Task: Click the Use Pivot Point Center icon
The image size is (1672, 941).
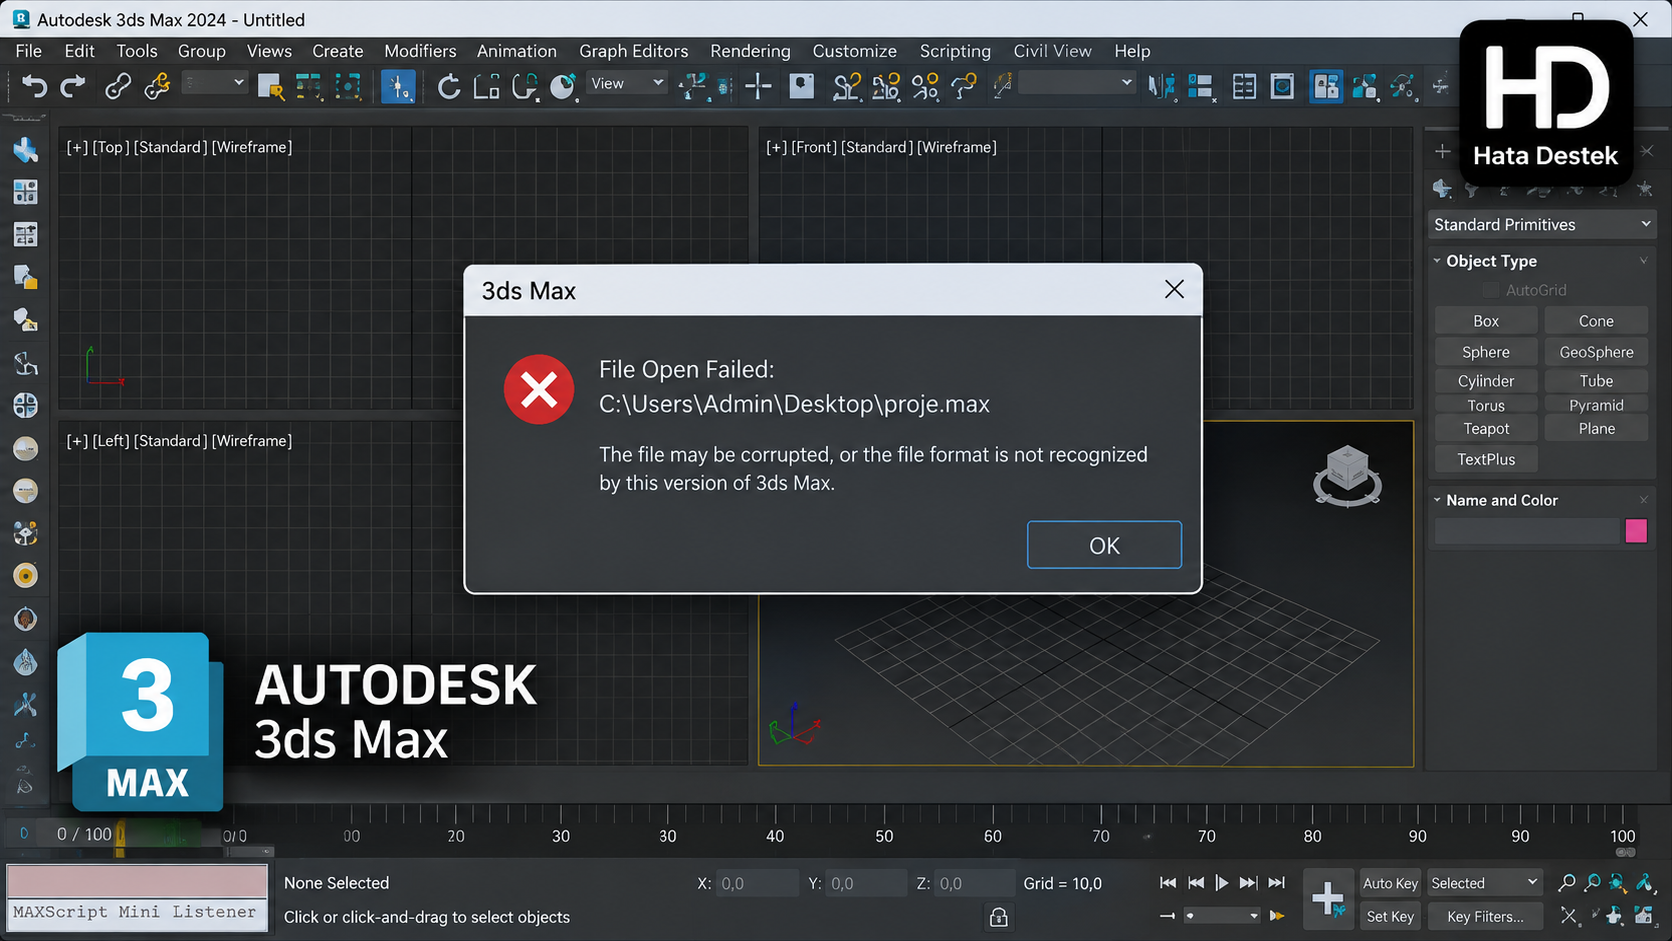Action: click(x=692, y=87)
